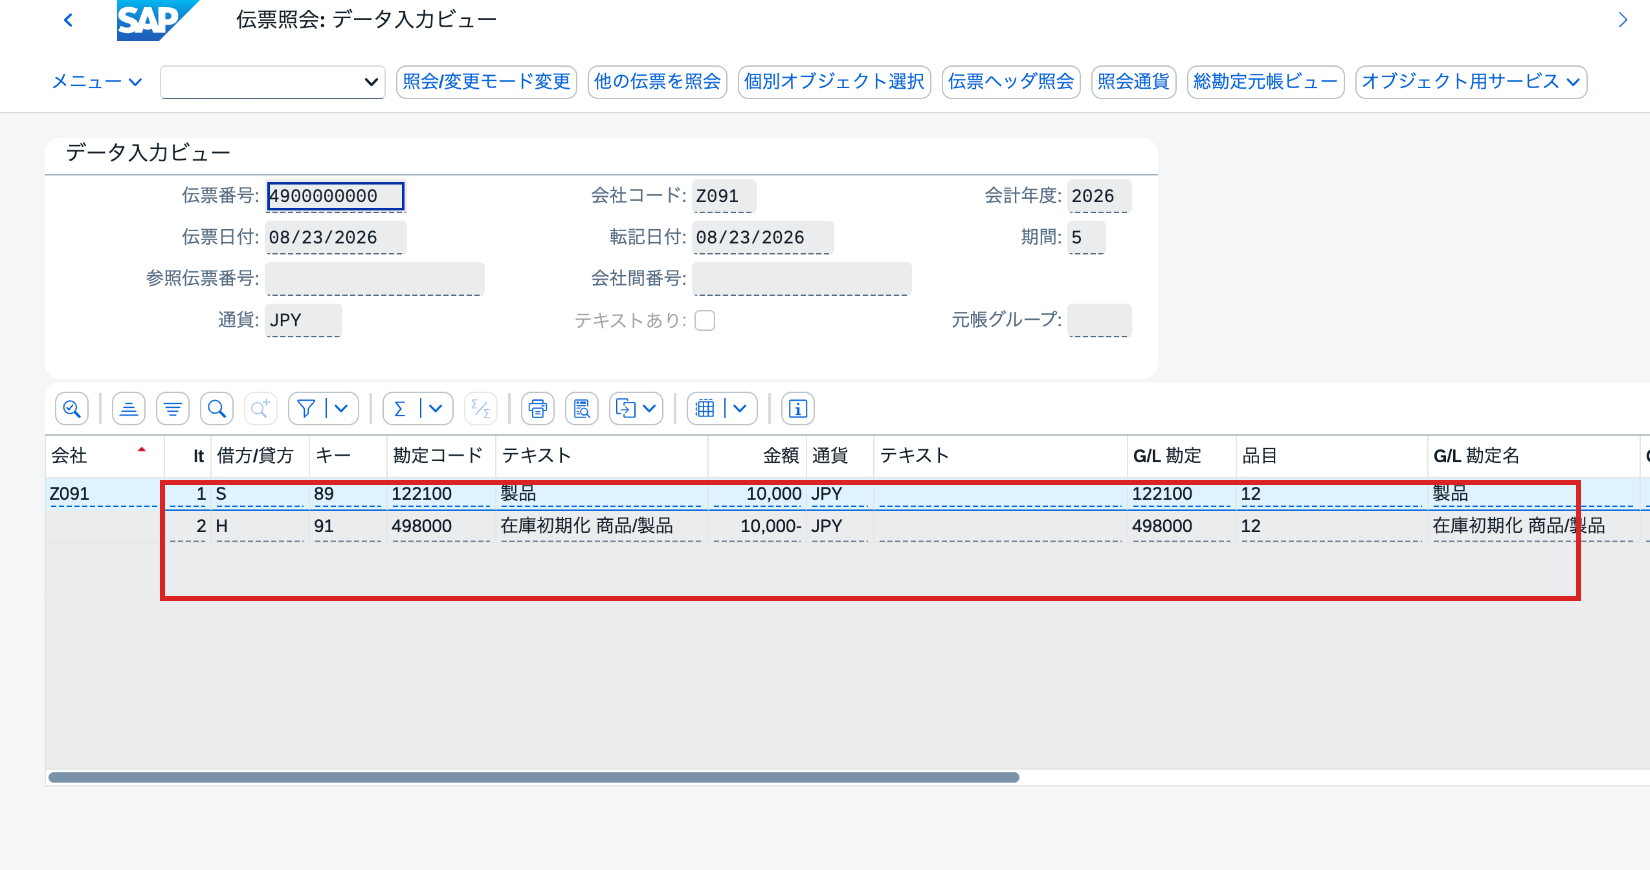1650x870 pixels.
Task: Go back using the left arrow icon
Action: click(x=68, y=20)
